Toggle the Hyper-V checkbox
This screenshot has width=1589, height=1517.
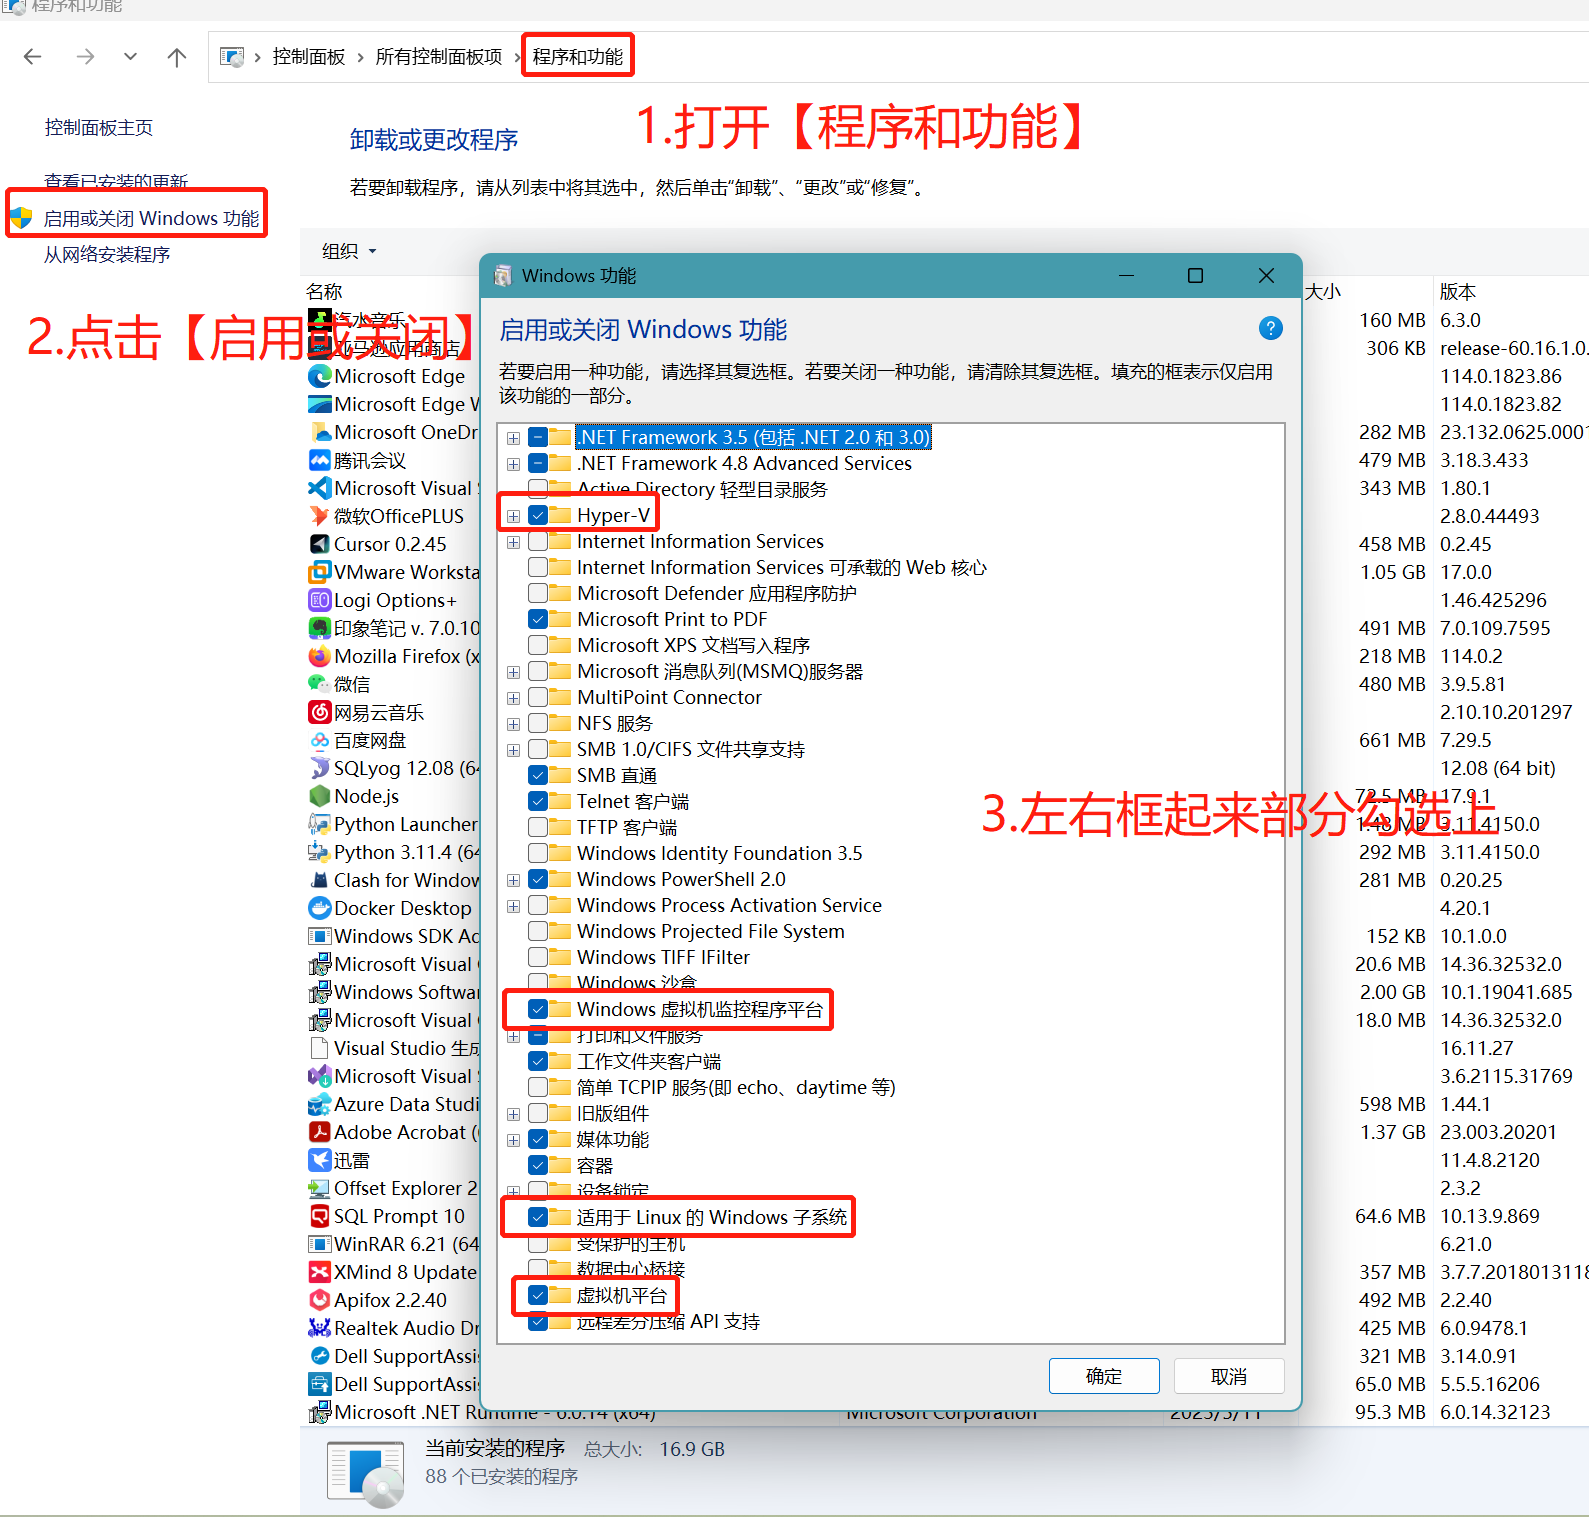pyautogui.click(x=538, y=515)
